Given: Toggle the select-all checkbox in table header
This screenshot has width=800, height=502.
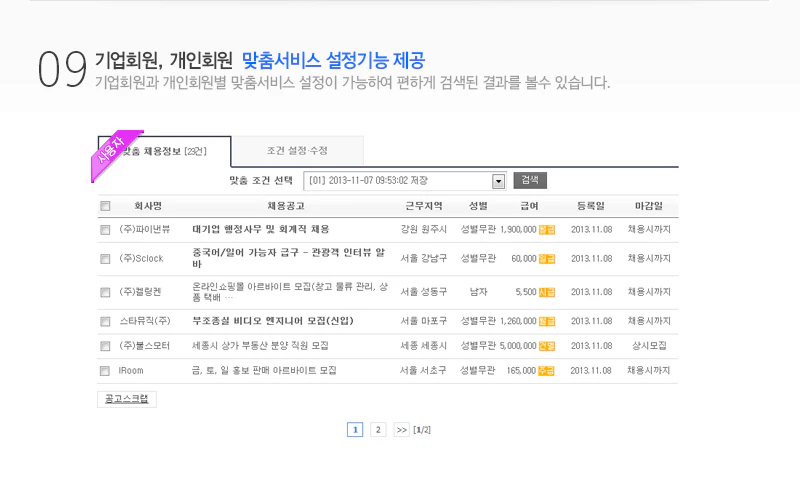Looking at the screenshot, I should click(105, 206).
